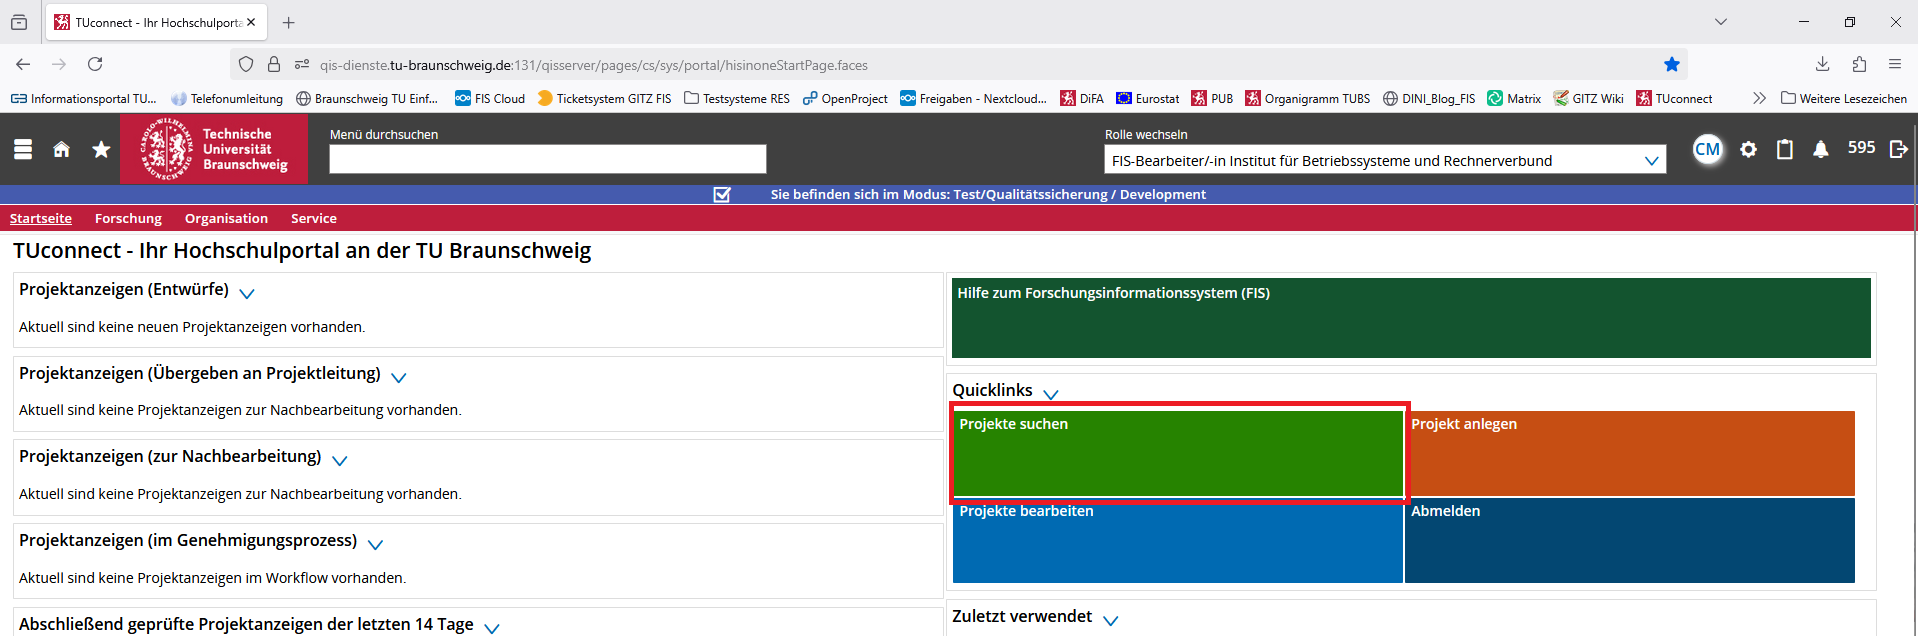Collapse Projektanzeigen (im Genehmigungsprozess) section

(376, 544)
